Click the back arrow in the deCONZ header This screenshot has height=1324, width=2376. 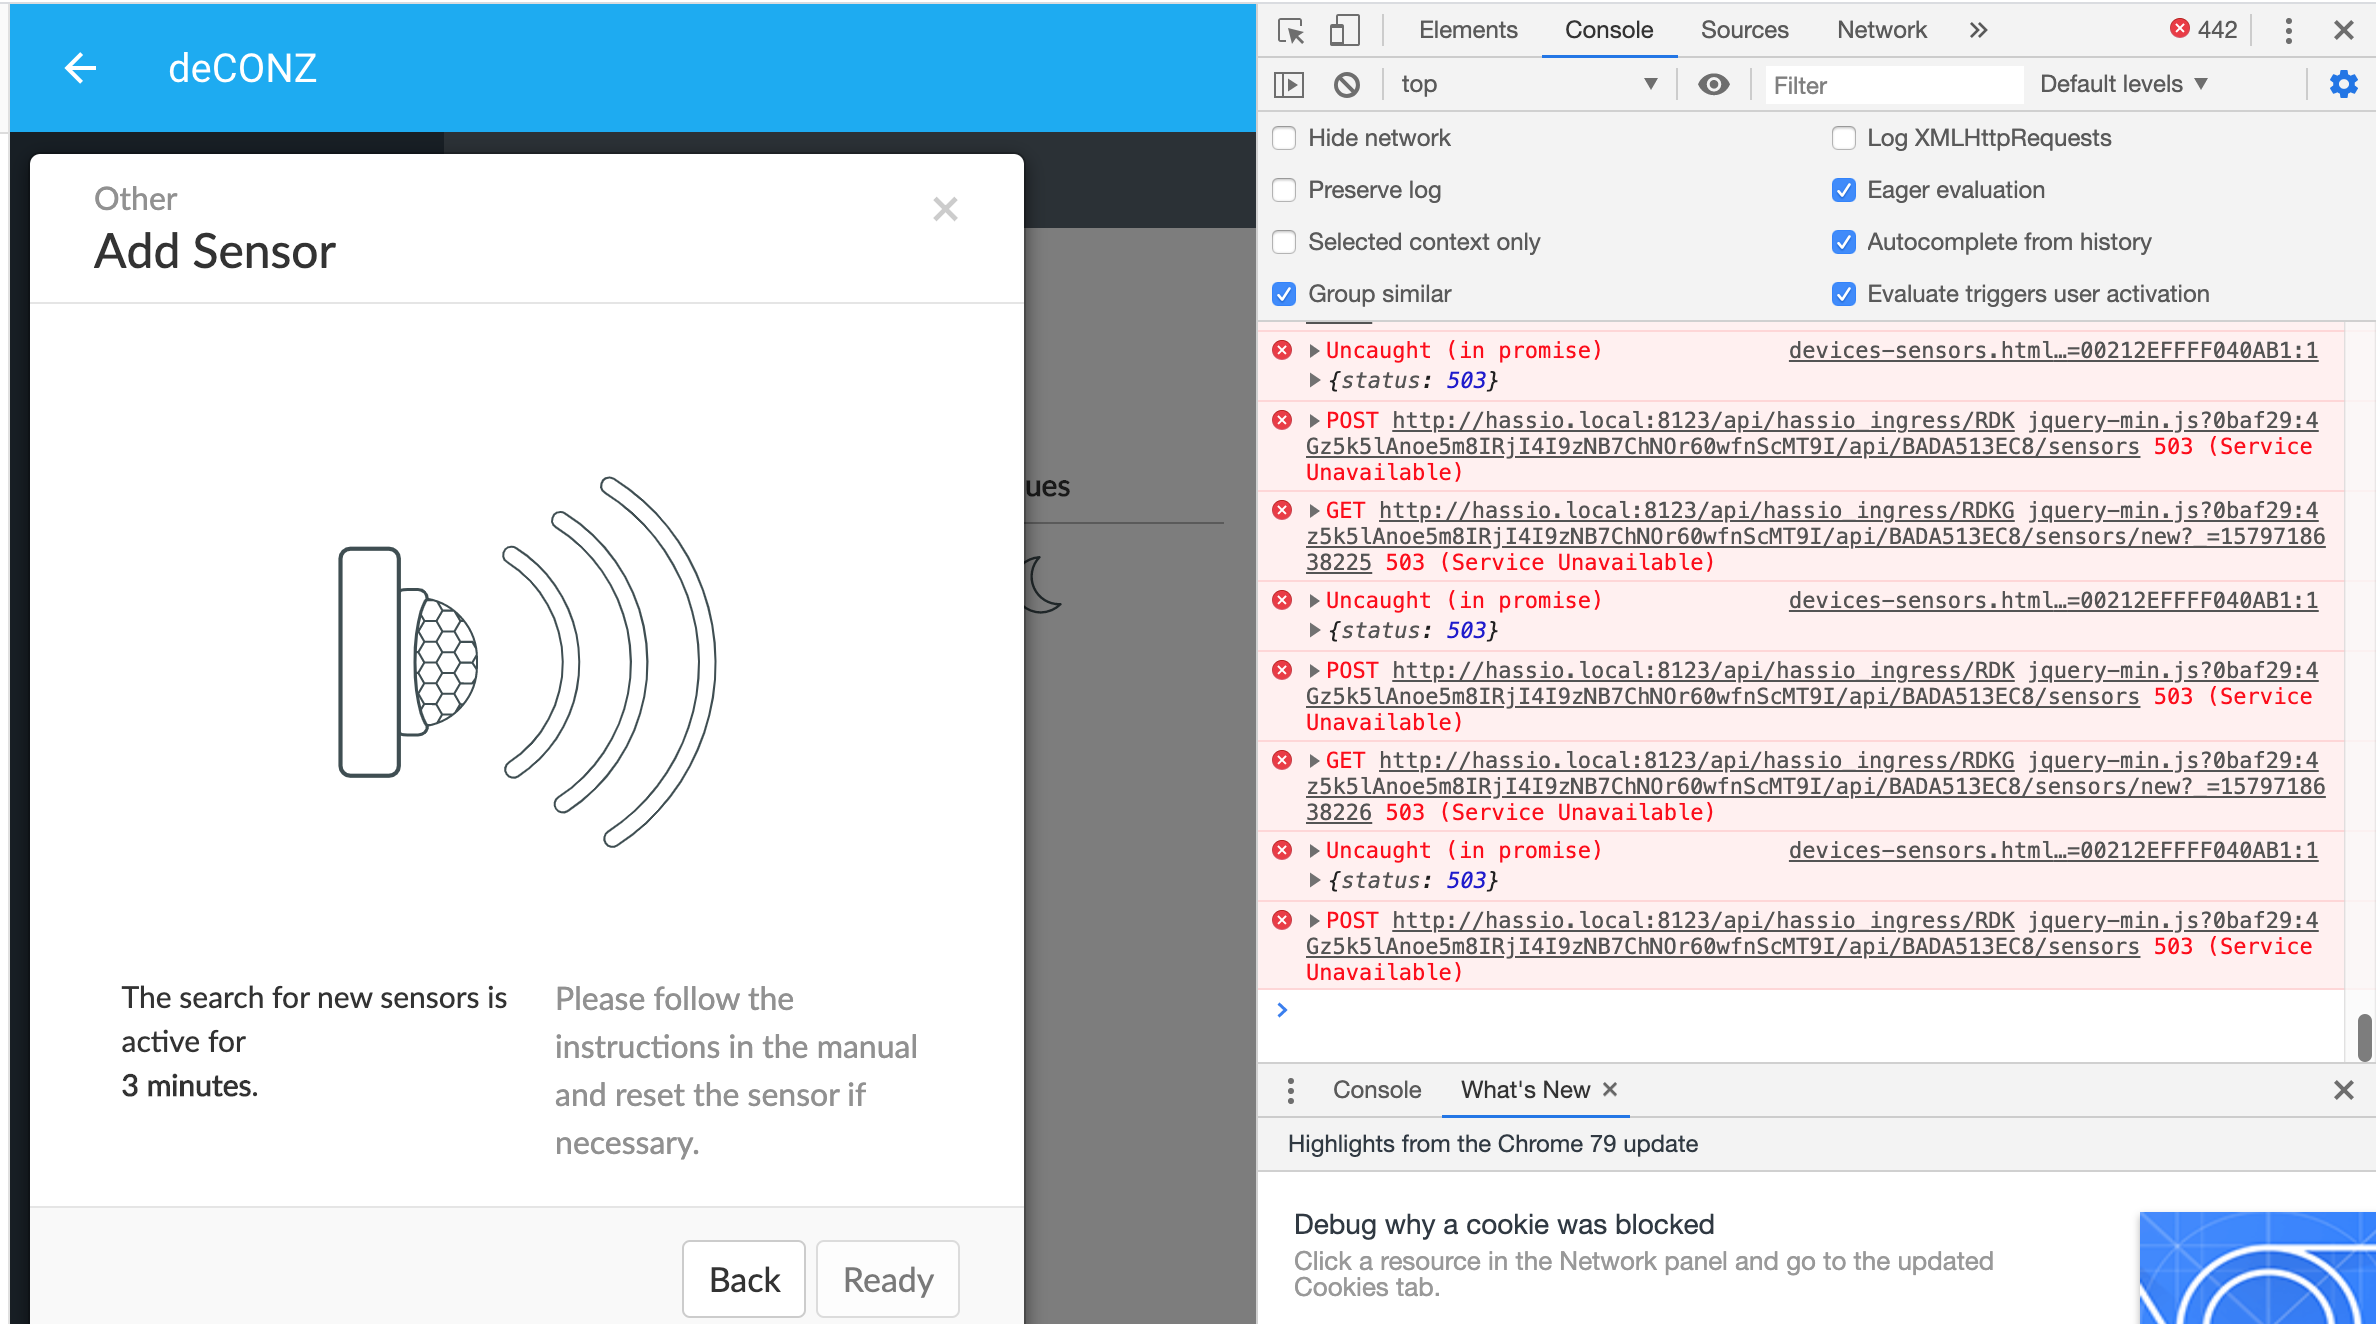click(x=80, y=67)
